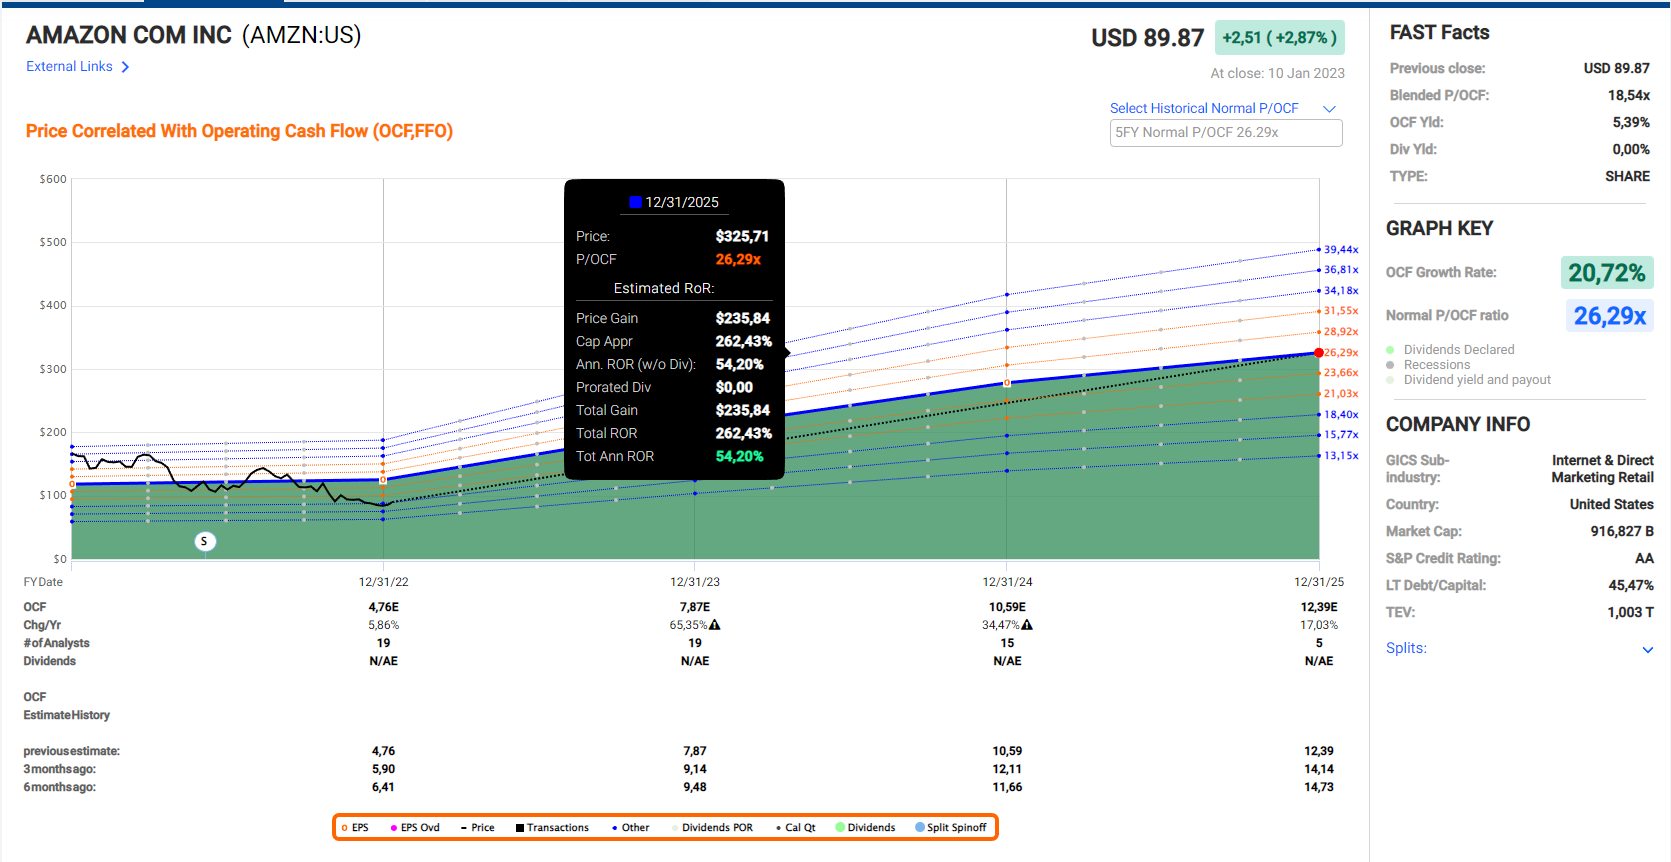This screenshot has width=1671, height=862.
Task: Click the stock split 'S' marker on chart
Action: [x=204, y=541]
